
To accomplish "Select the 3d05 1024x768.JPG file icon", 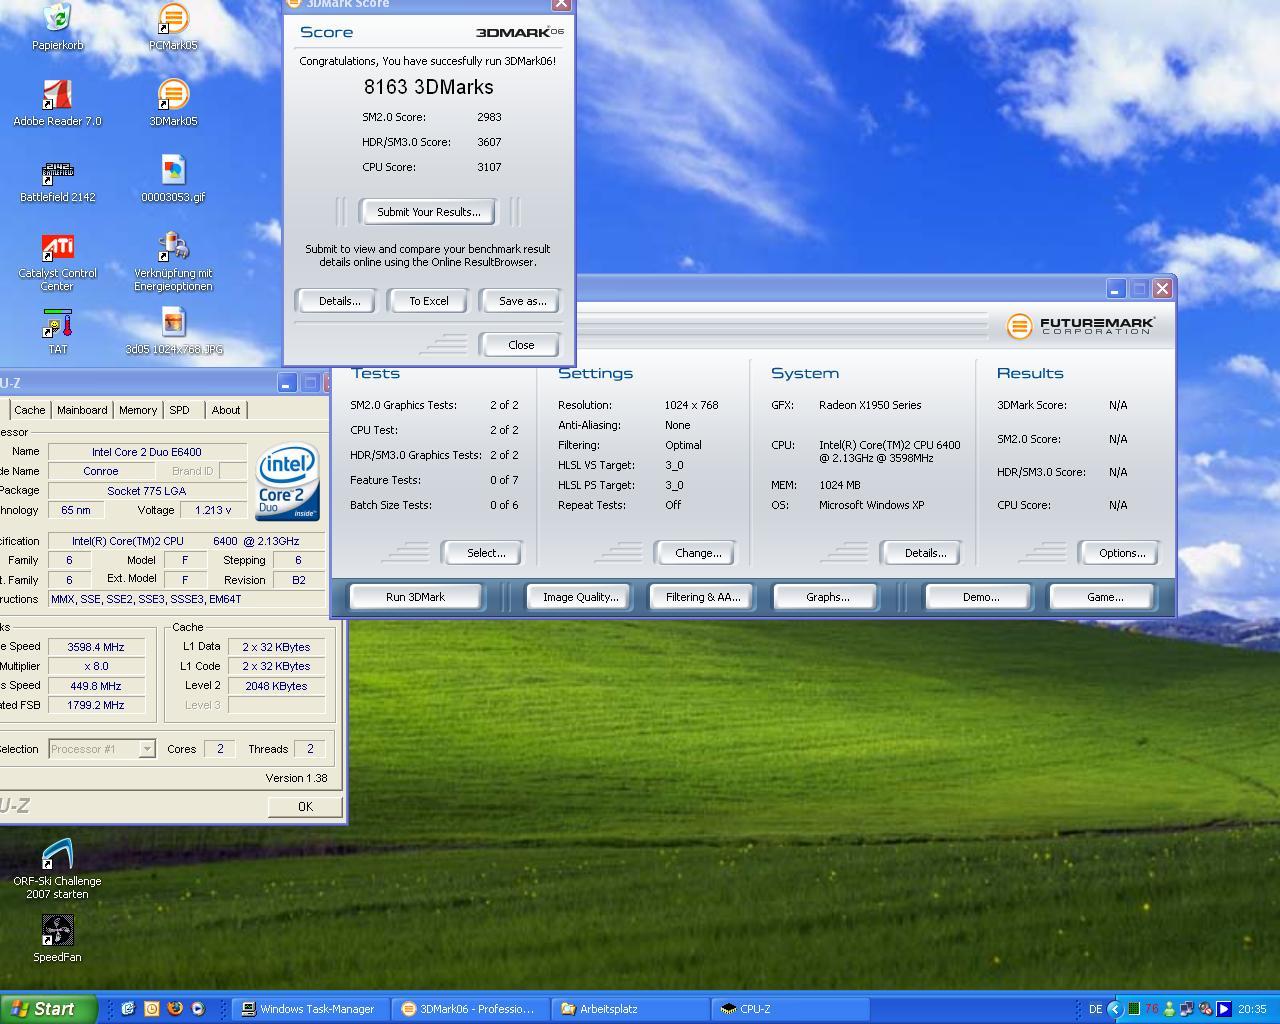I will (x=173, y=331).
